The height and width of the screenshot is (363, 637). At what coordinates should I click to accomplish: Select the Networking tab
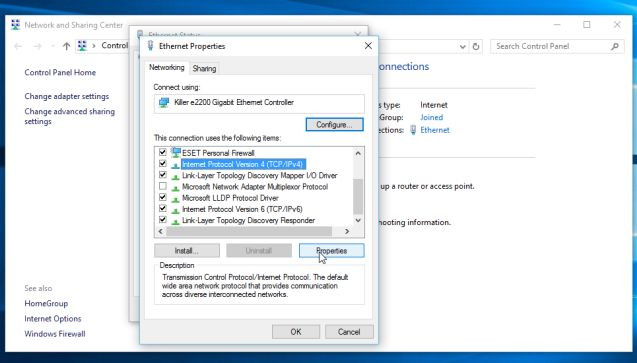tap(167, 67)
